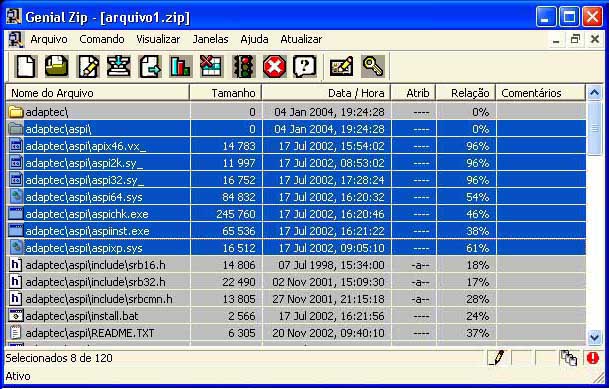Click the date 20 Nov 2002, 09:40:10
This screenshot has width=609, height=389.
click(328, 333)
